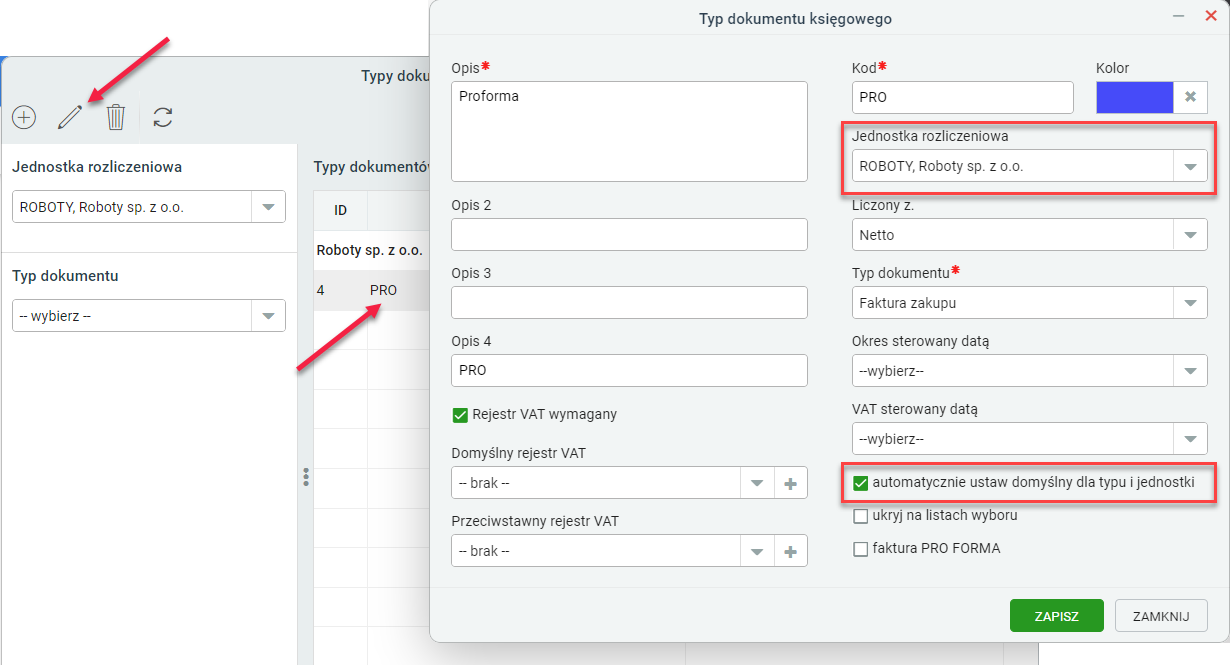
Task: Open left panel Typ dokumentu filter dropdown
Action: [268, 316]
